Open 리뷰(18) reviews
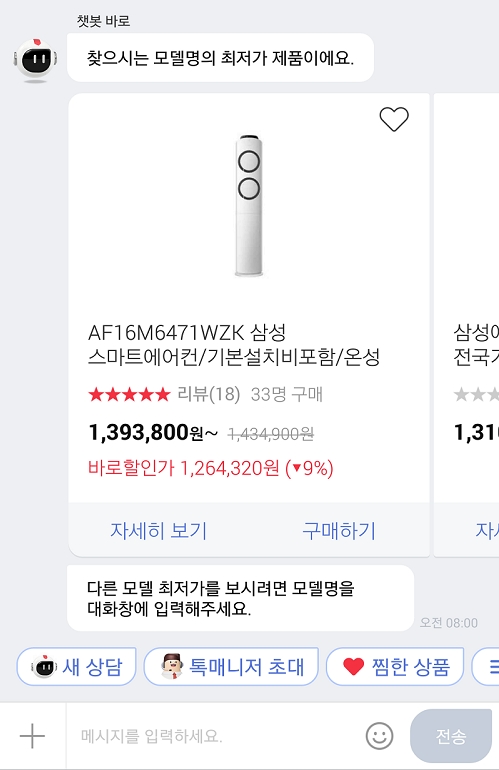The height and width of the screenshot is (770, 499). click(209, 394)
